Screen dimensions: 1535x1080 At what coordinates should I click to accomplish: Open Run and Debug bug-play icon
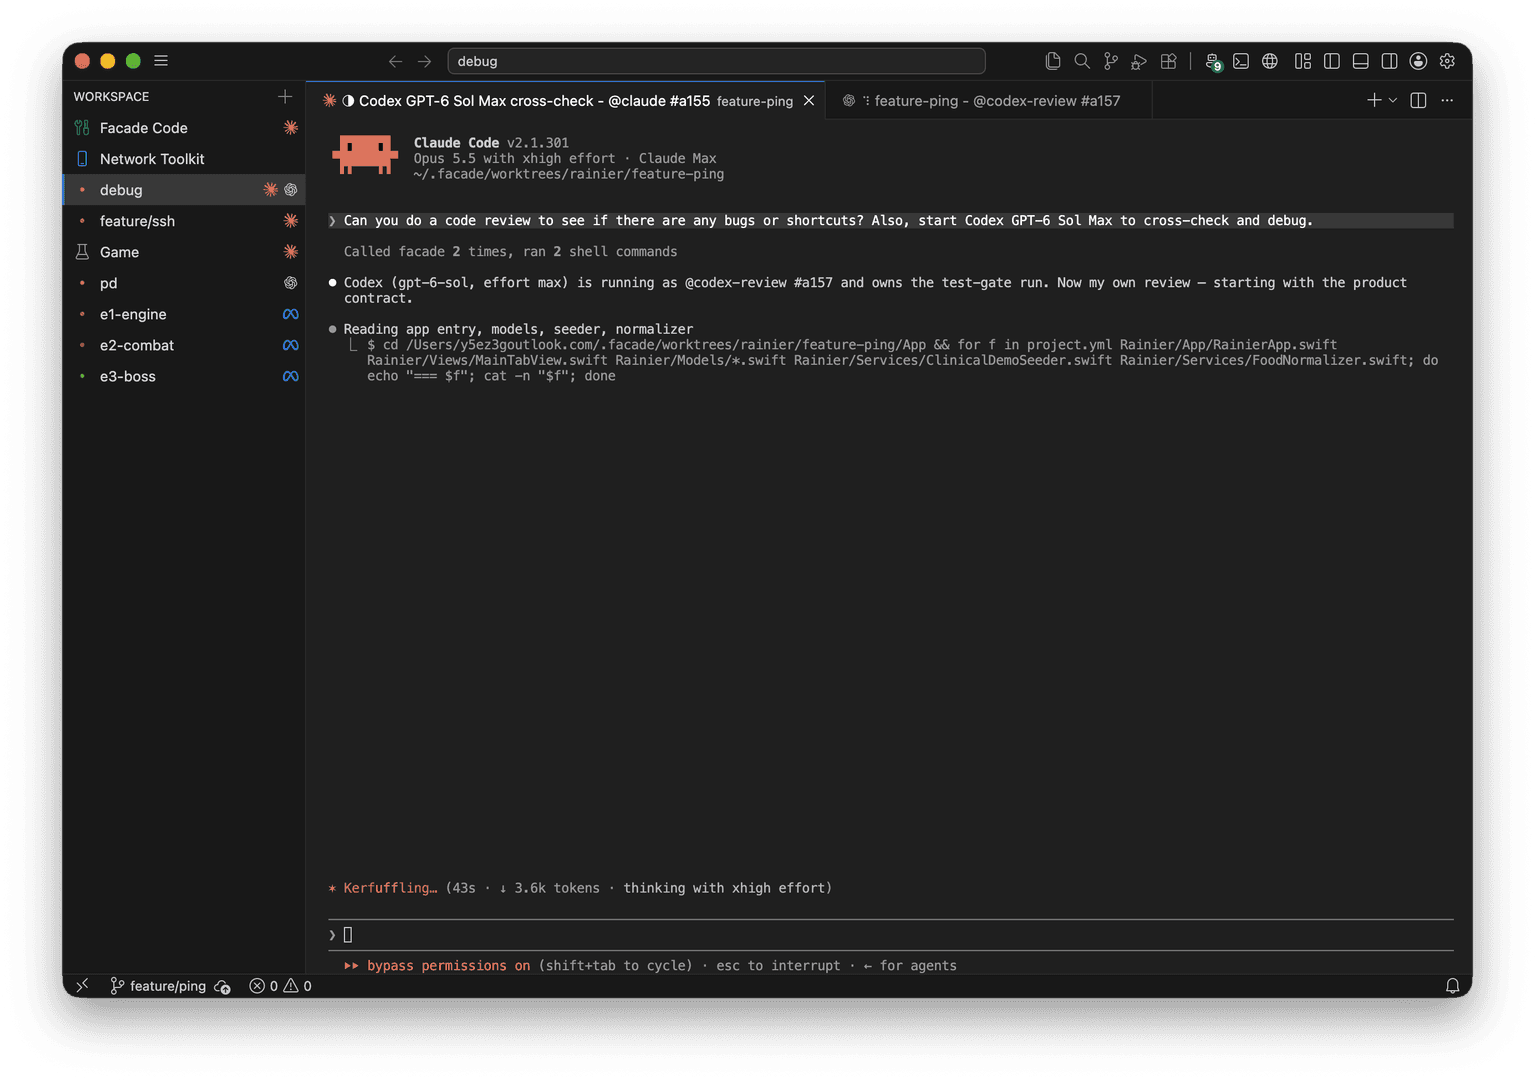(x=1139, y=61)
